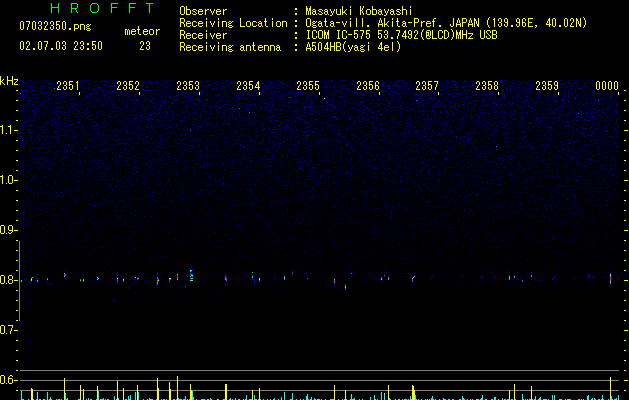Click the 2358 time marker
Image resolution: width=629 pixels, height=400 pixels.
tap(487, 86)
